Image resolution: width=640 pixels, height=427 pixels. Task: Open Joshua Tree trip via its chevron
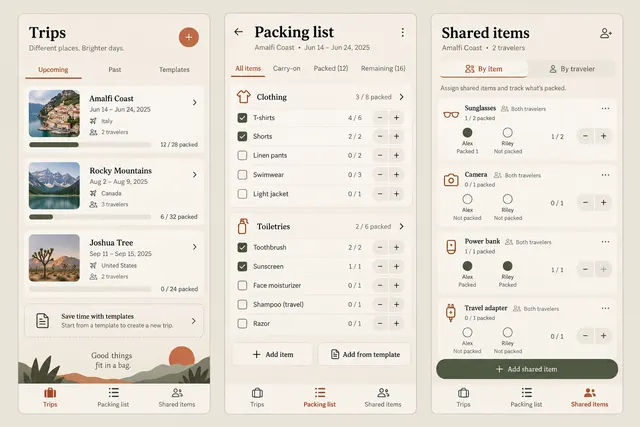click(195, 247)
